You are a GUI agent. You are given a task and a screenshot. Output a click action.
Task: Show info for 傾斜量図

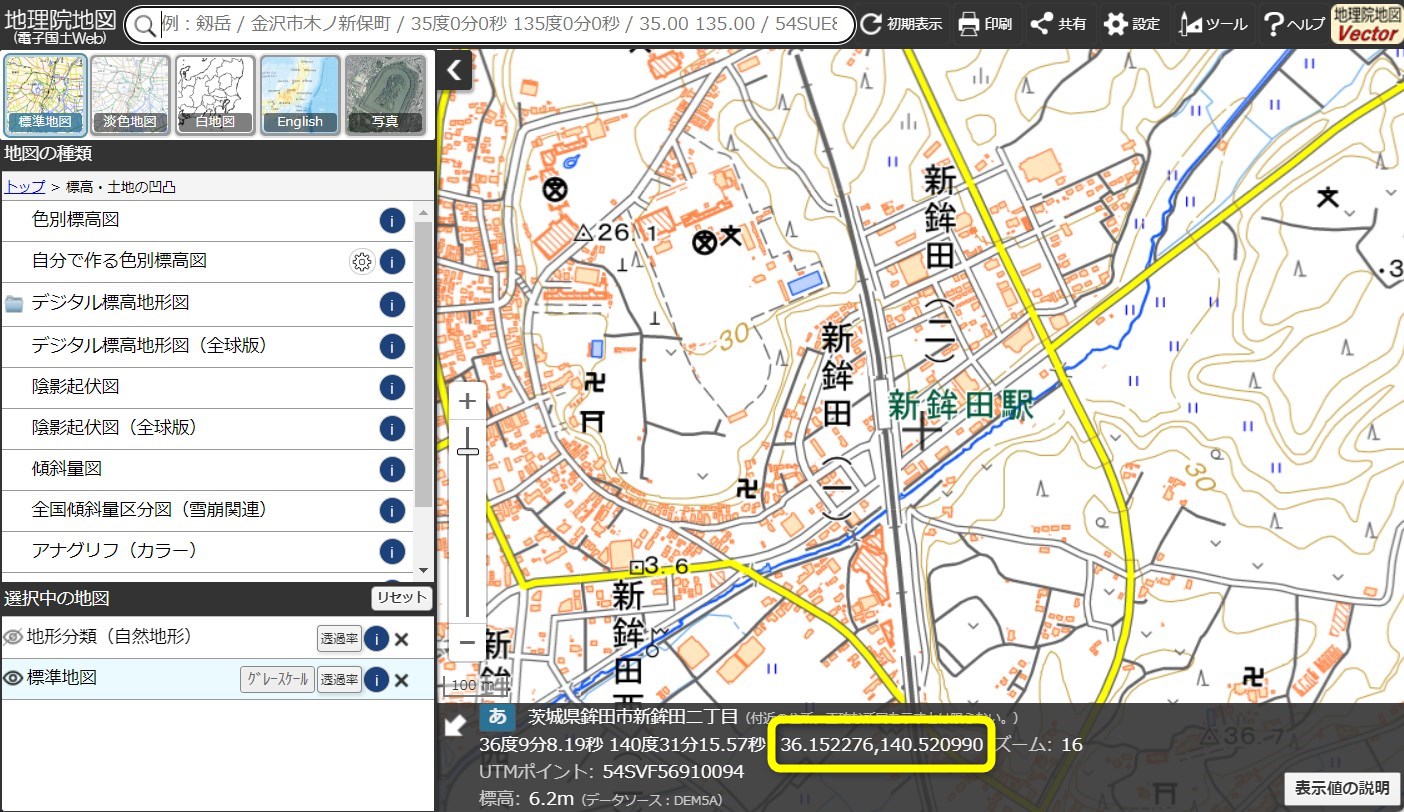(392, 470)
